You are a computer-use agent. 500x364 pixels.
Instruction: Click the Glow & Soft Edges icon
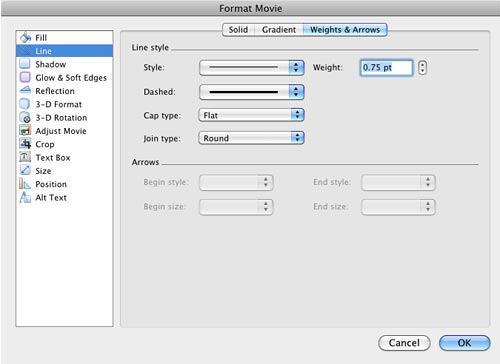click(x=25, y=77)
